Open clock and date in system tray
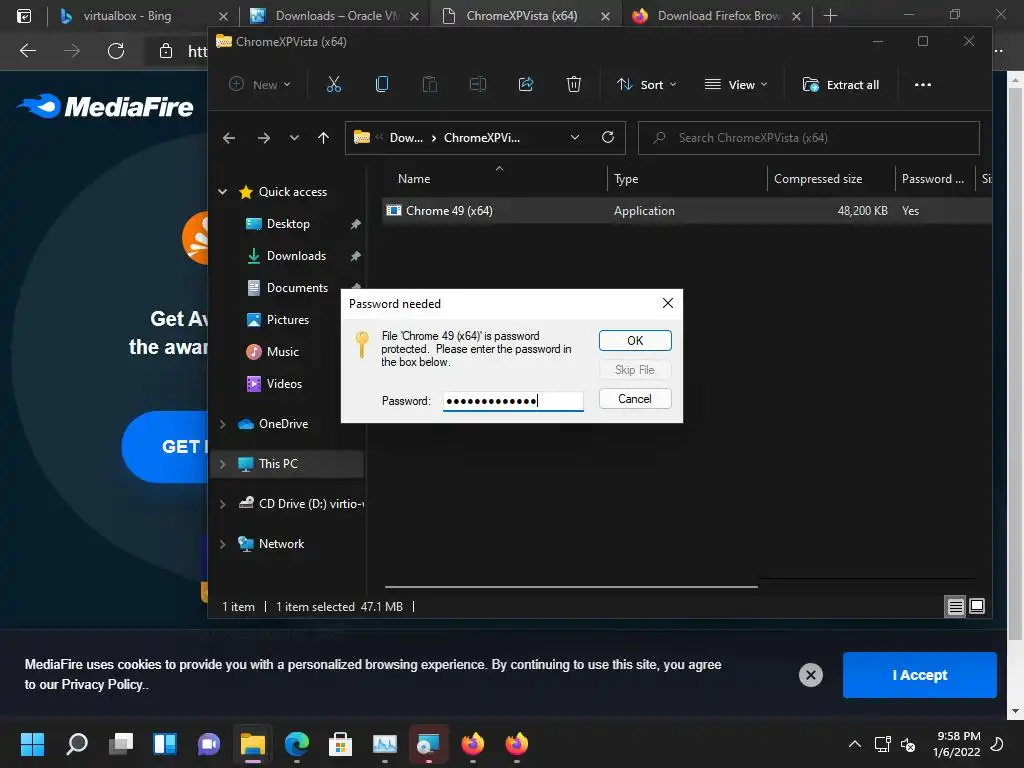This screenshot has width=1024, height=768. pyautogui.click(x=957, y=744)
